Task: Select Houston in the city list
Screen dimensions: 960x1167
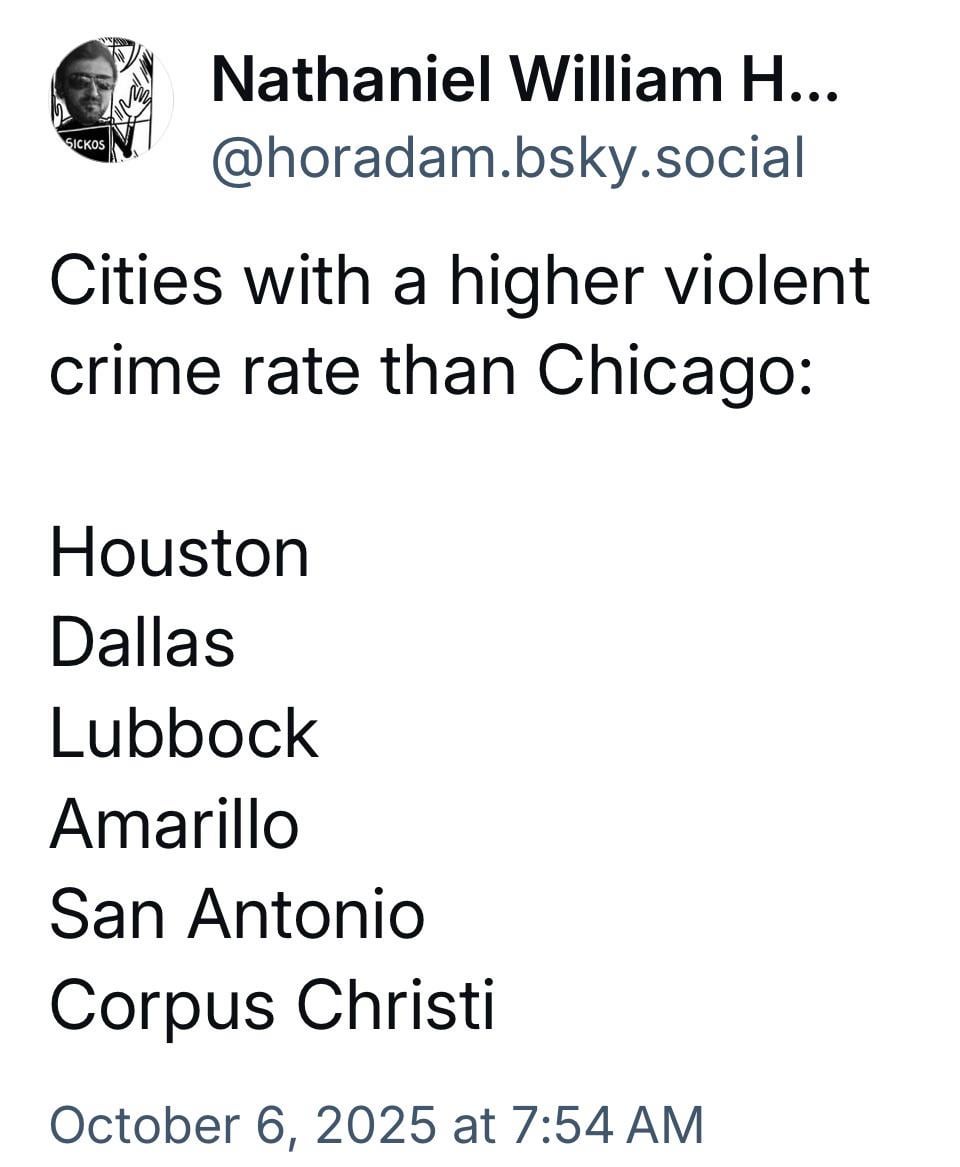Action: coord(179,553)
